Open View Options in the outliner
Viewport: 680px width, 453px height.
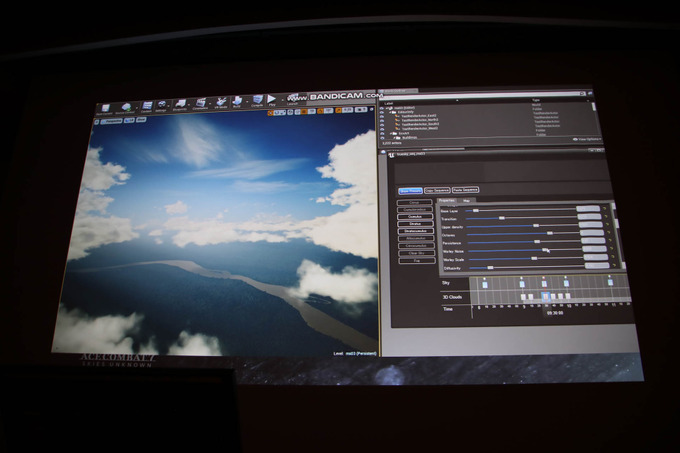(588, 139)
